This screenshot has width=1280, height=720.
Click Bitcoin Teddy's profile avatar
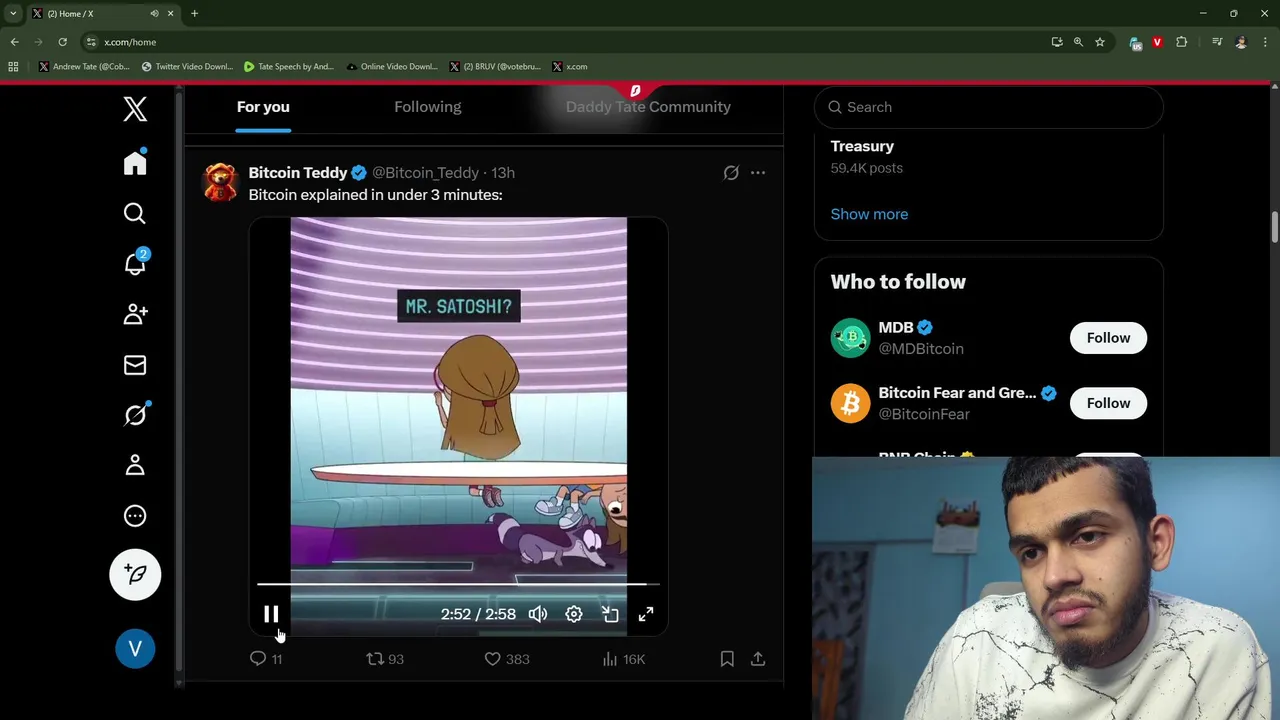click(220, 182)
